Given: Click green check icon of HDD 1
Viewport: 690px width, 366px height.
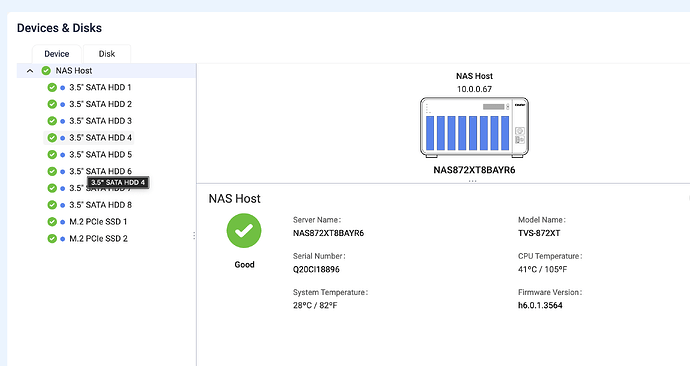Looking at the screenshot, I should (x=52, y=88).
